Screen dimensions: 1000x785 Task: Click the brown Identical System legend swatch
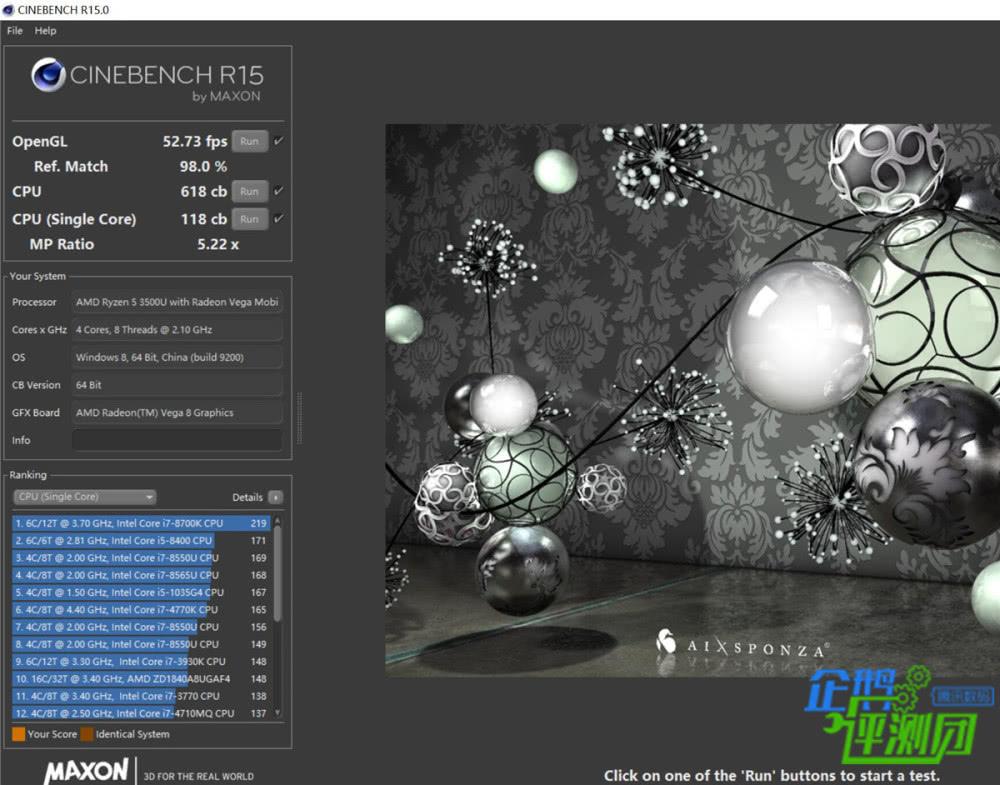click(x=87, y=734)
